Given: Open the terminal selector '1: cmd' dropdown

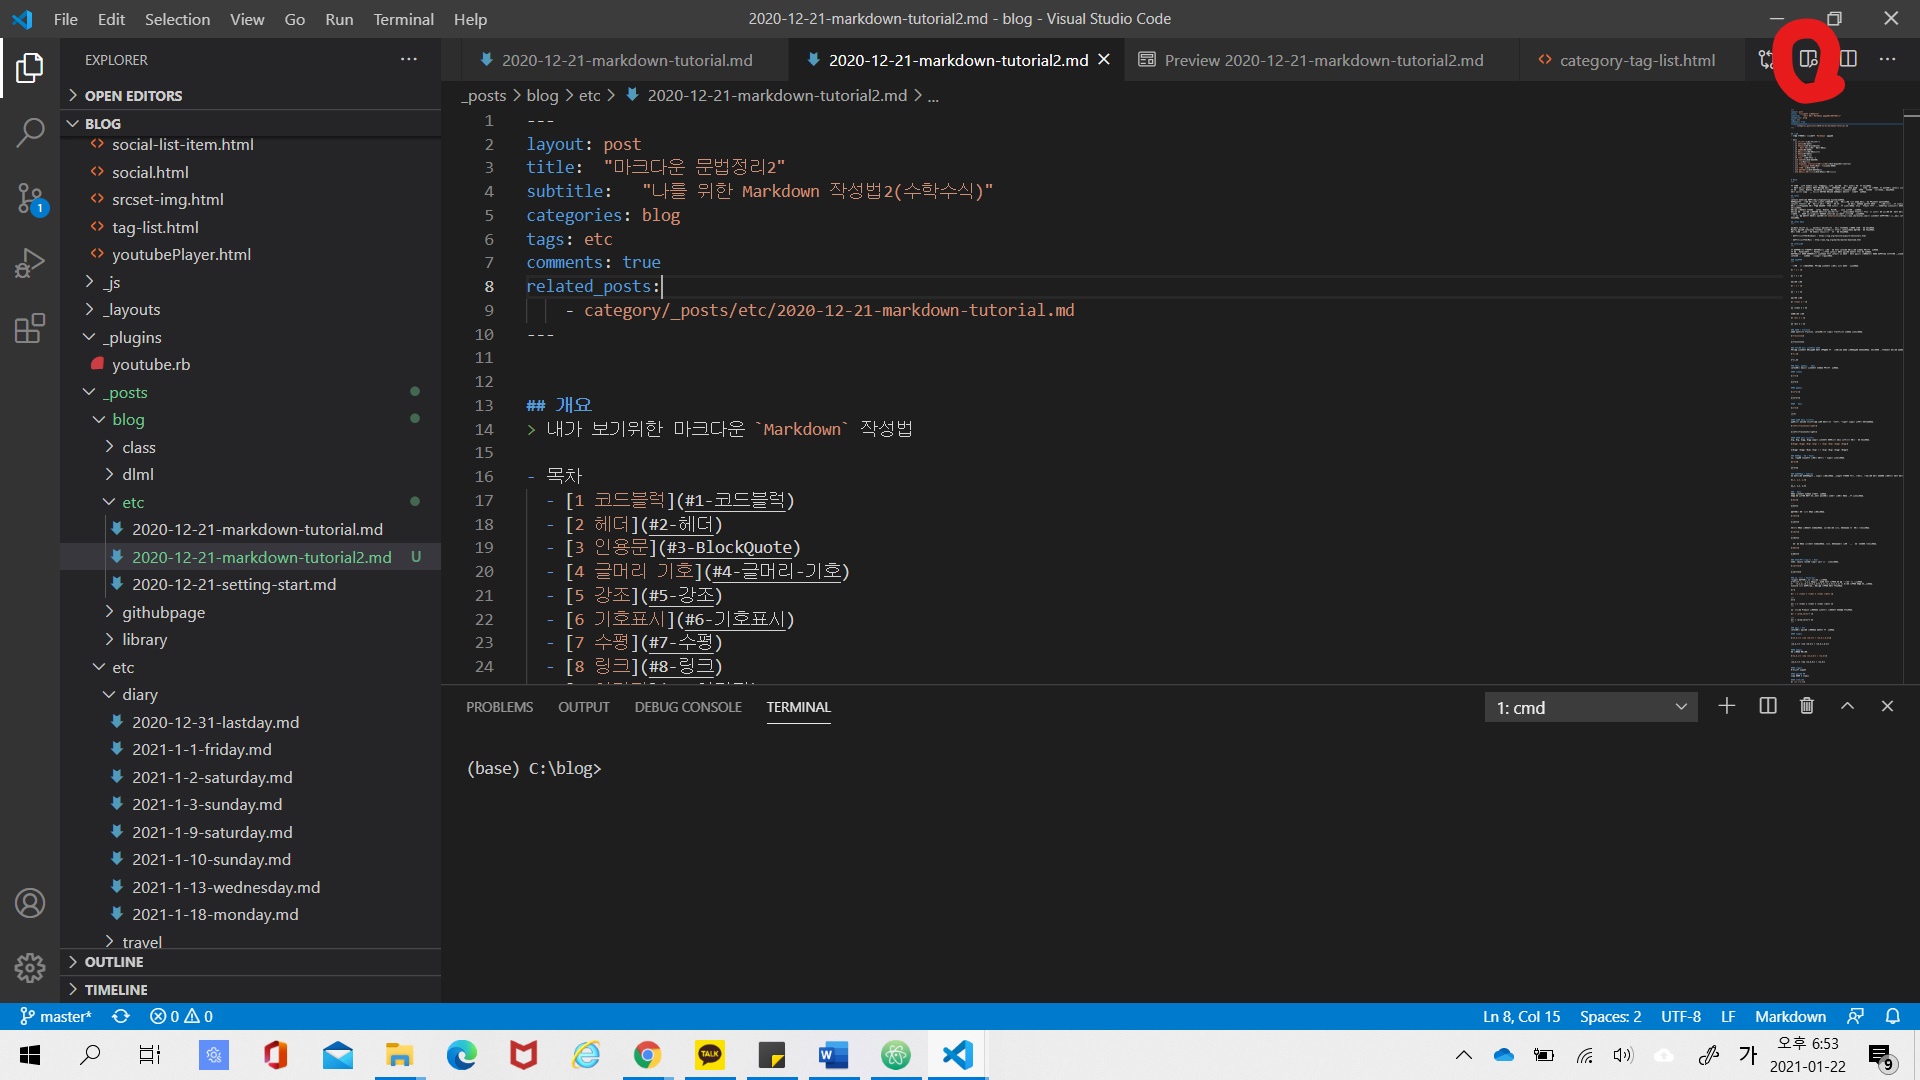Looking at the screenshot, I should [1590, 707].
